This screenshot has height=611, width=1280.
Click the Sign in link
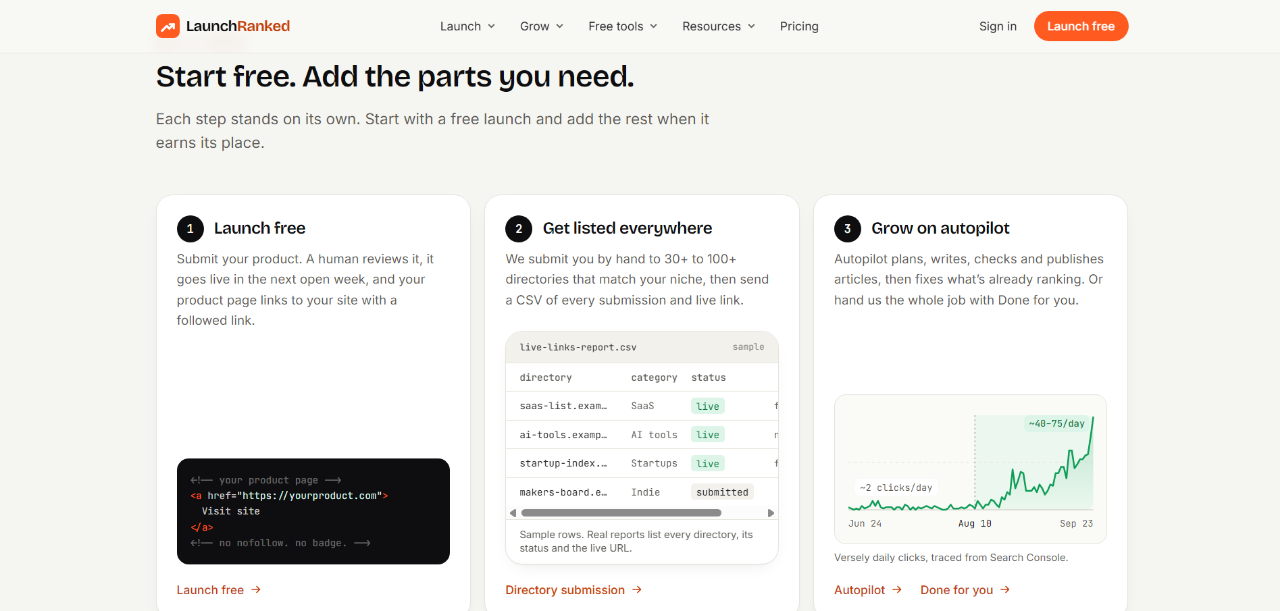click(998, 26)
